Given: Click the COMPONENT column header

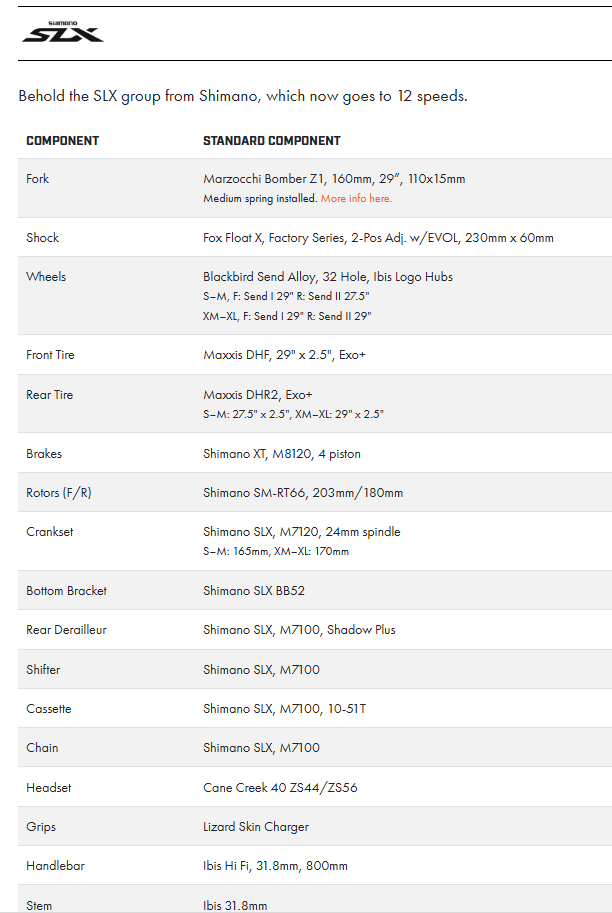Looking at the screenshot, I should [62, 141].
